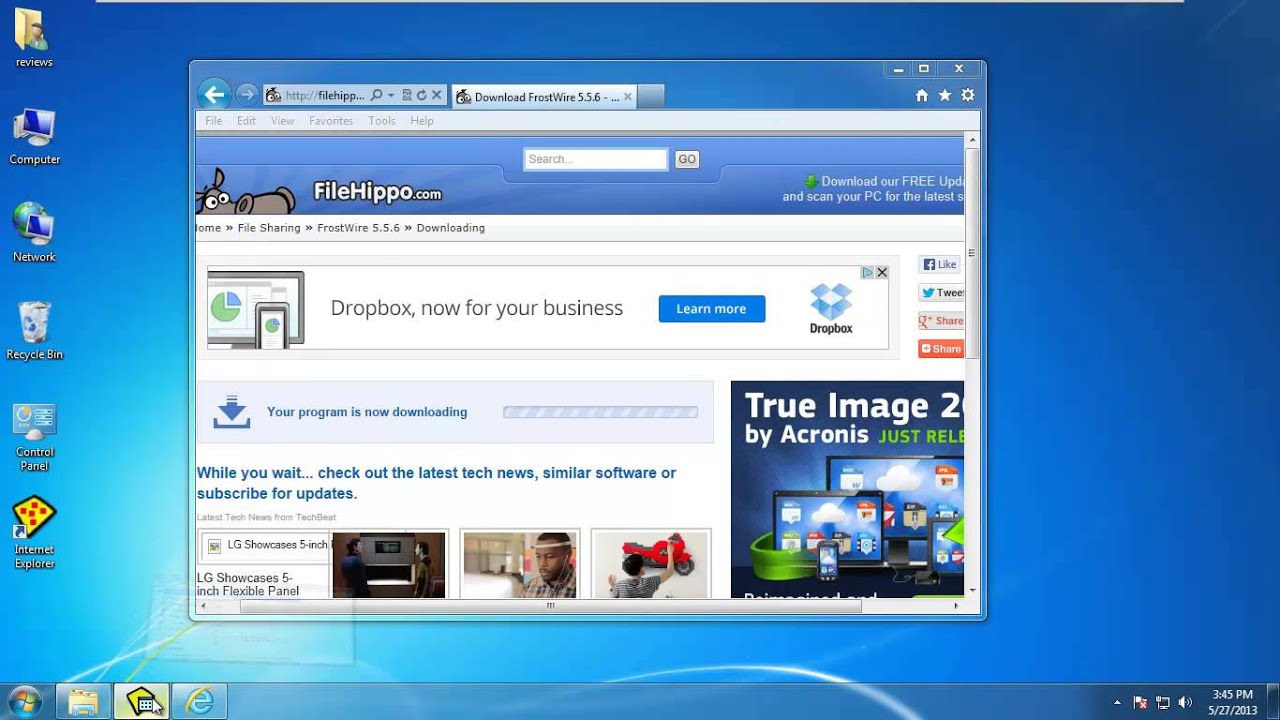This screenshot has width=1280, height=720.
Task: Click the browser Forward arrow button
Action: tap(246, 95)
